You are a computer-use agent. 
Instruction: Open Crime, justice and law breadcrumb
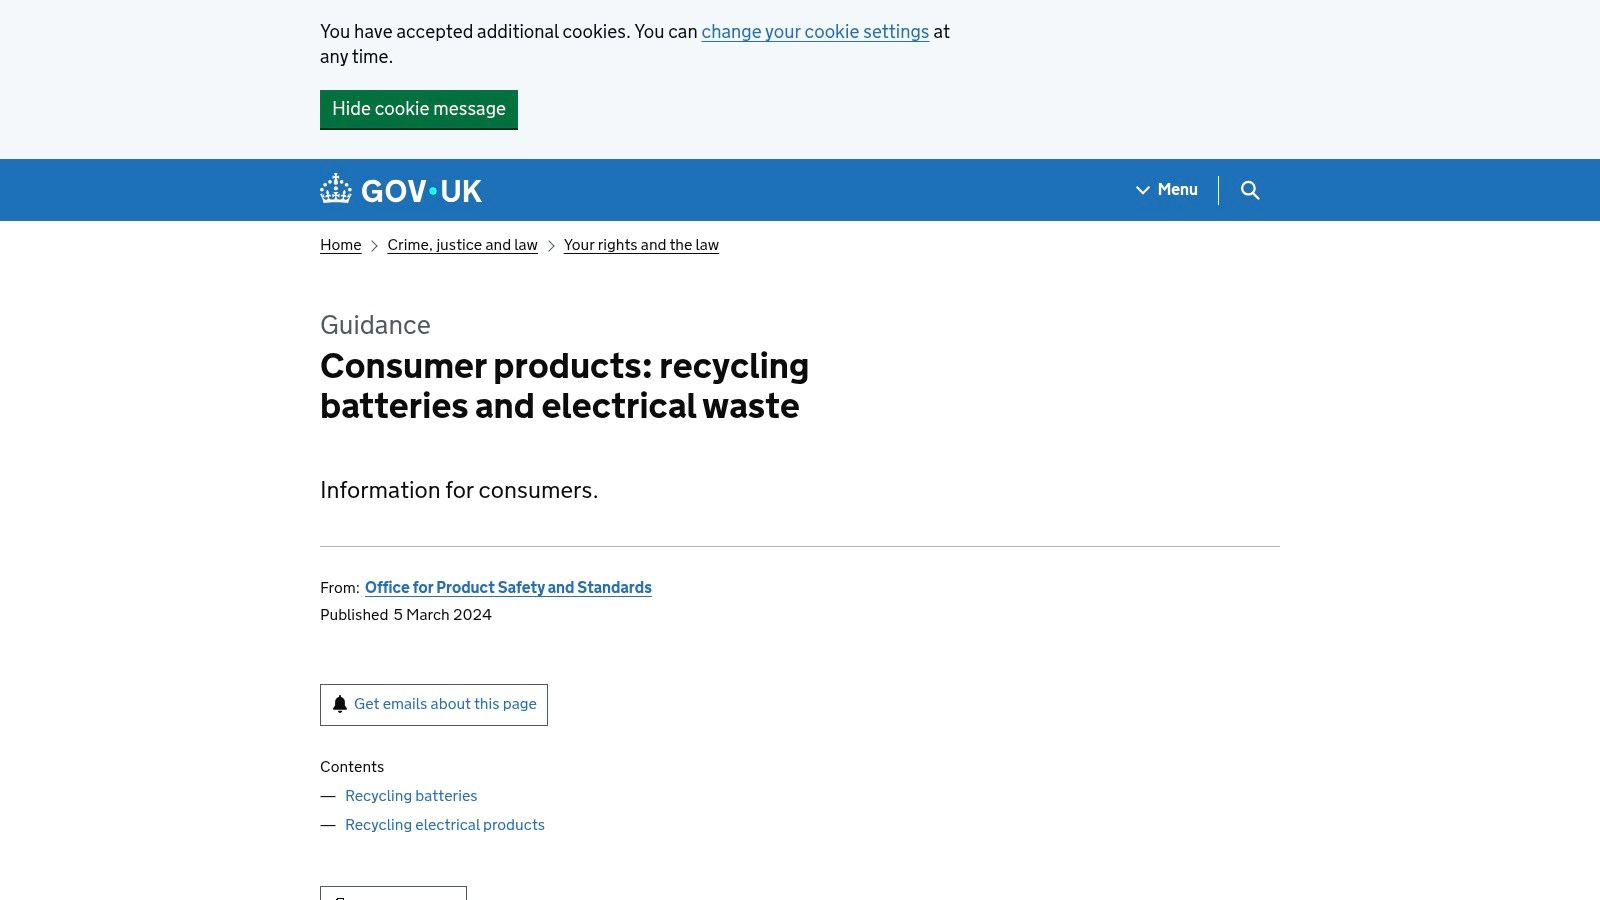pyautogui.click(x=462, y=245)
